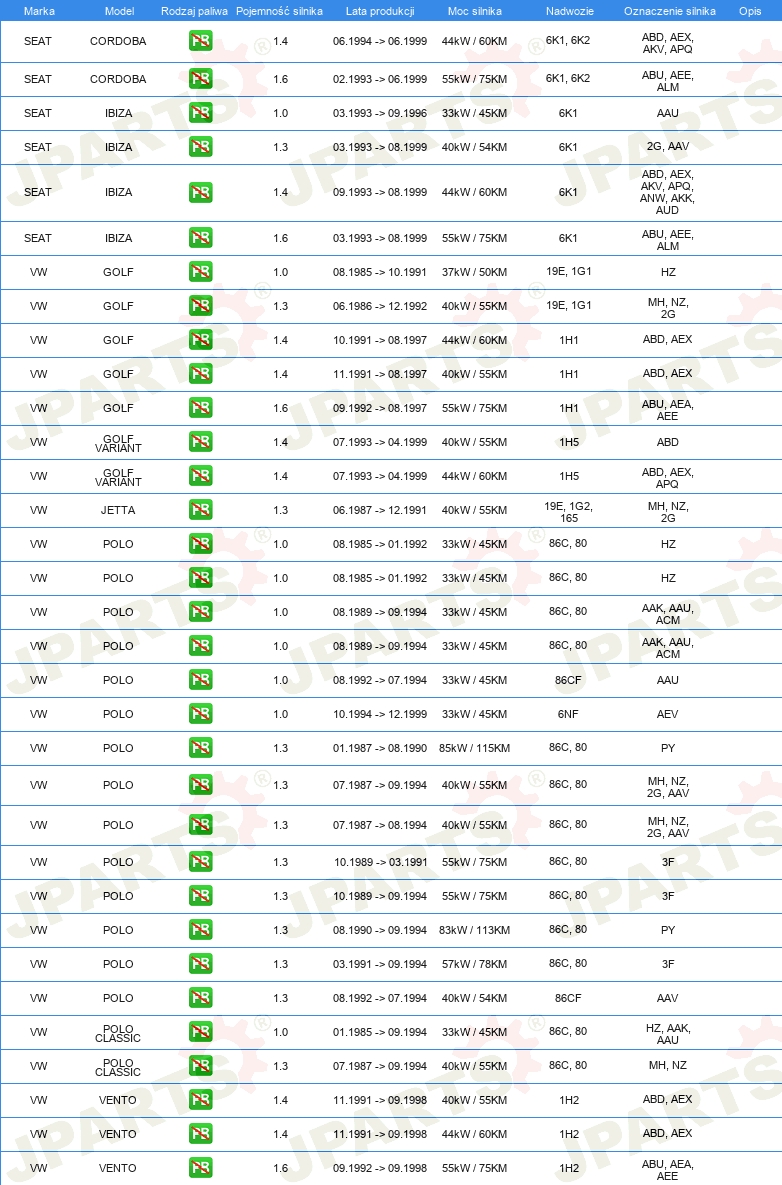Image resolution: width=782 pixels, height=1185 pixels.
Task: Click engine code ABD in GOLF VARIANT row
Action: 668,441
